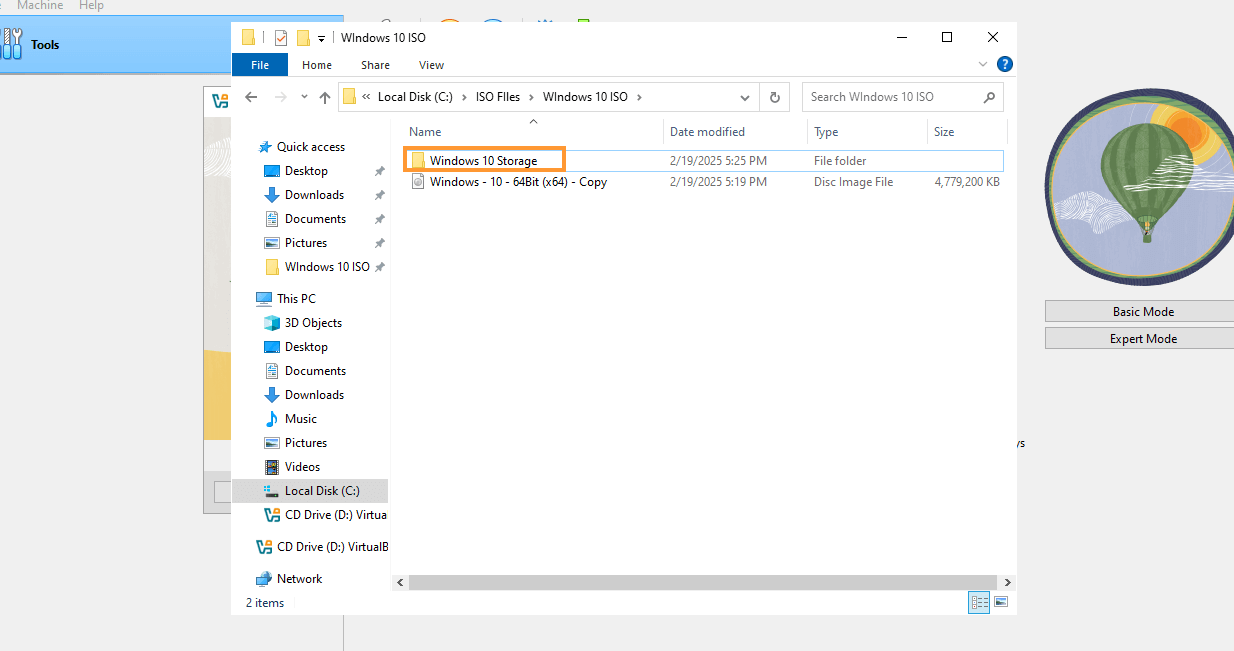Expand the ribbon with the chevron
The width and height of the screenshot is (1234, 651).
(x=982, y=64)
